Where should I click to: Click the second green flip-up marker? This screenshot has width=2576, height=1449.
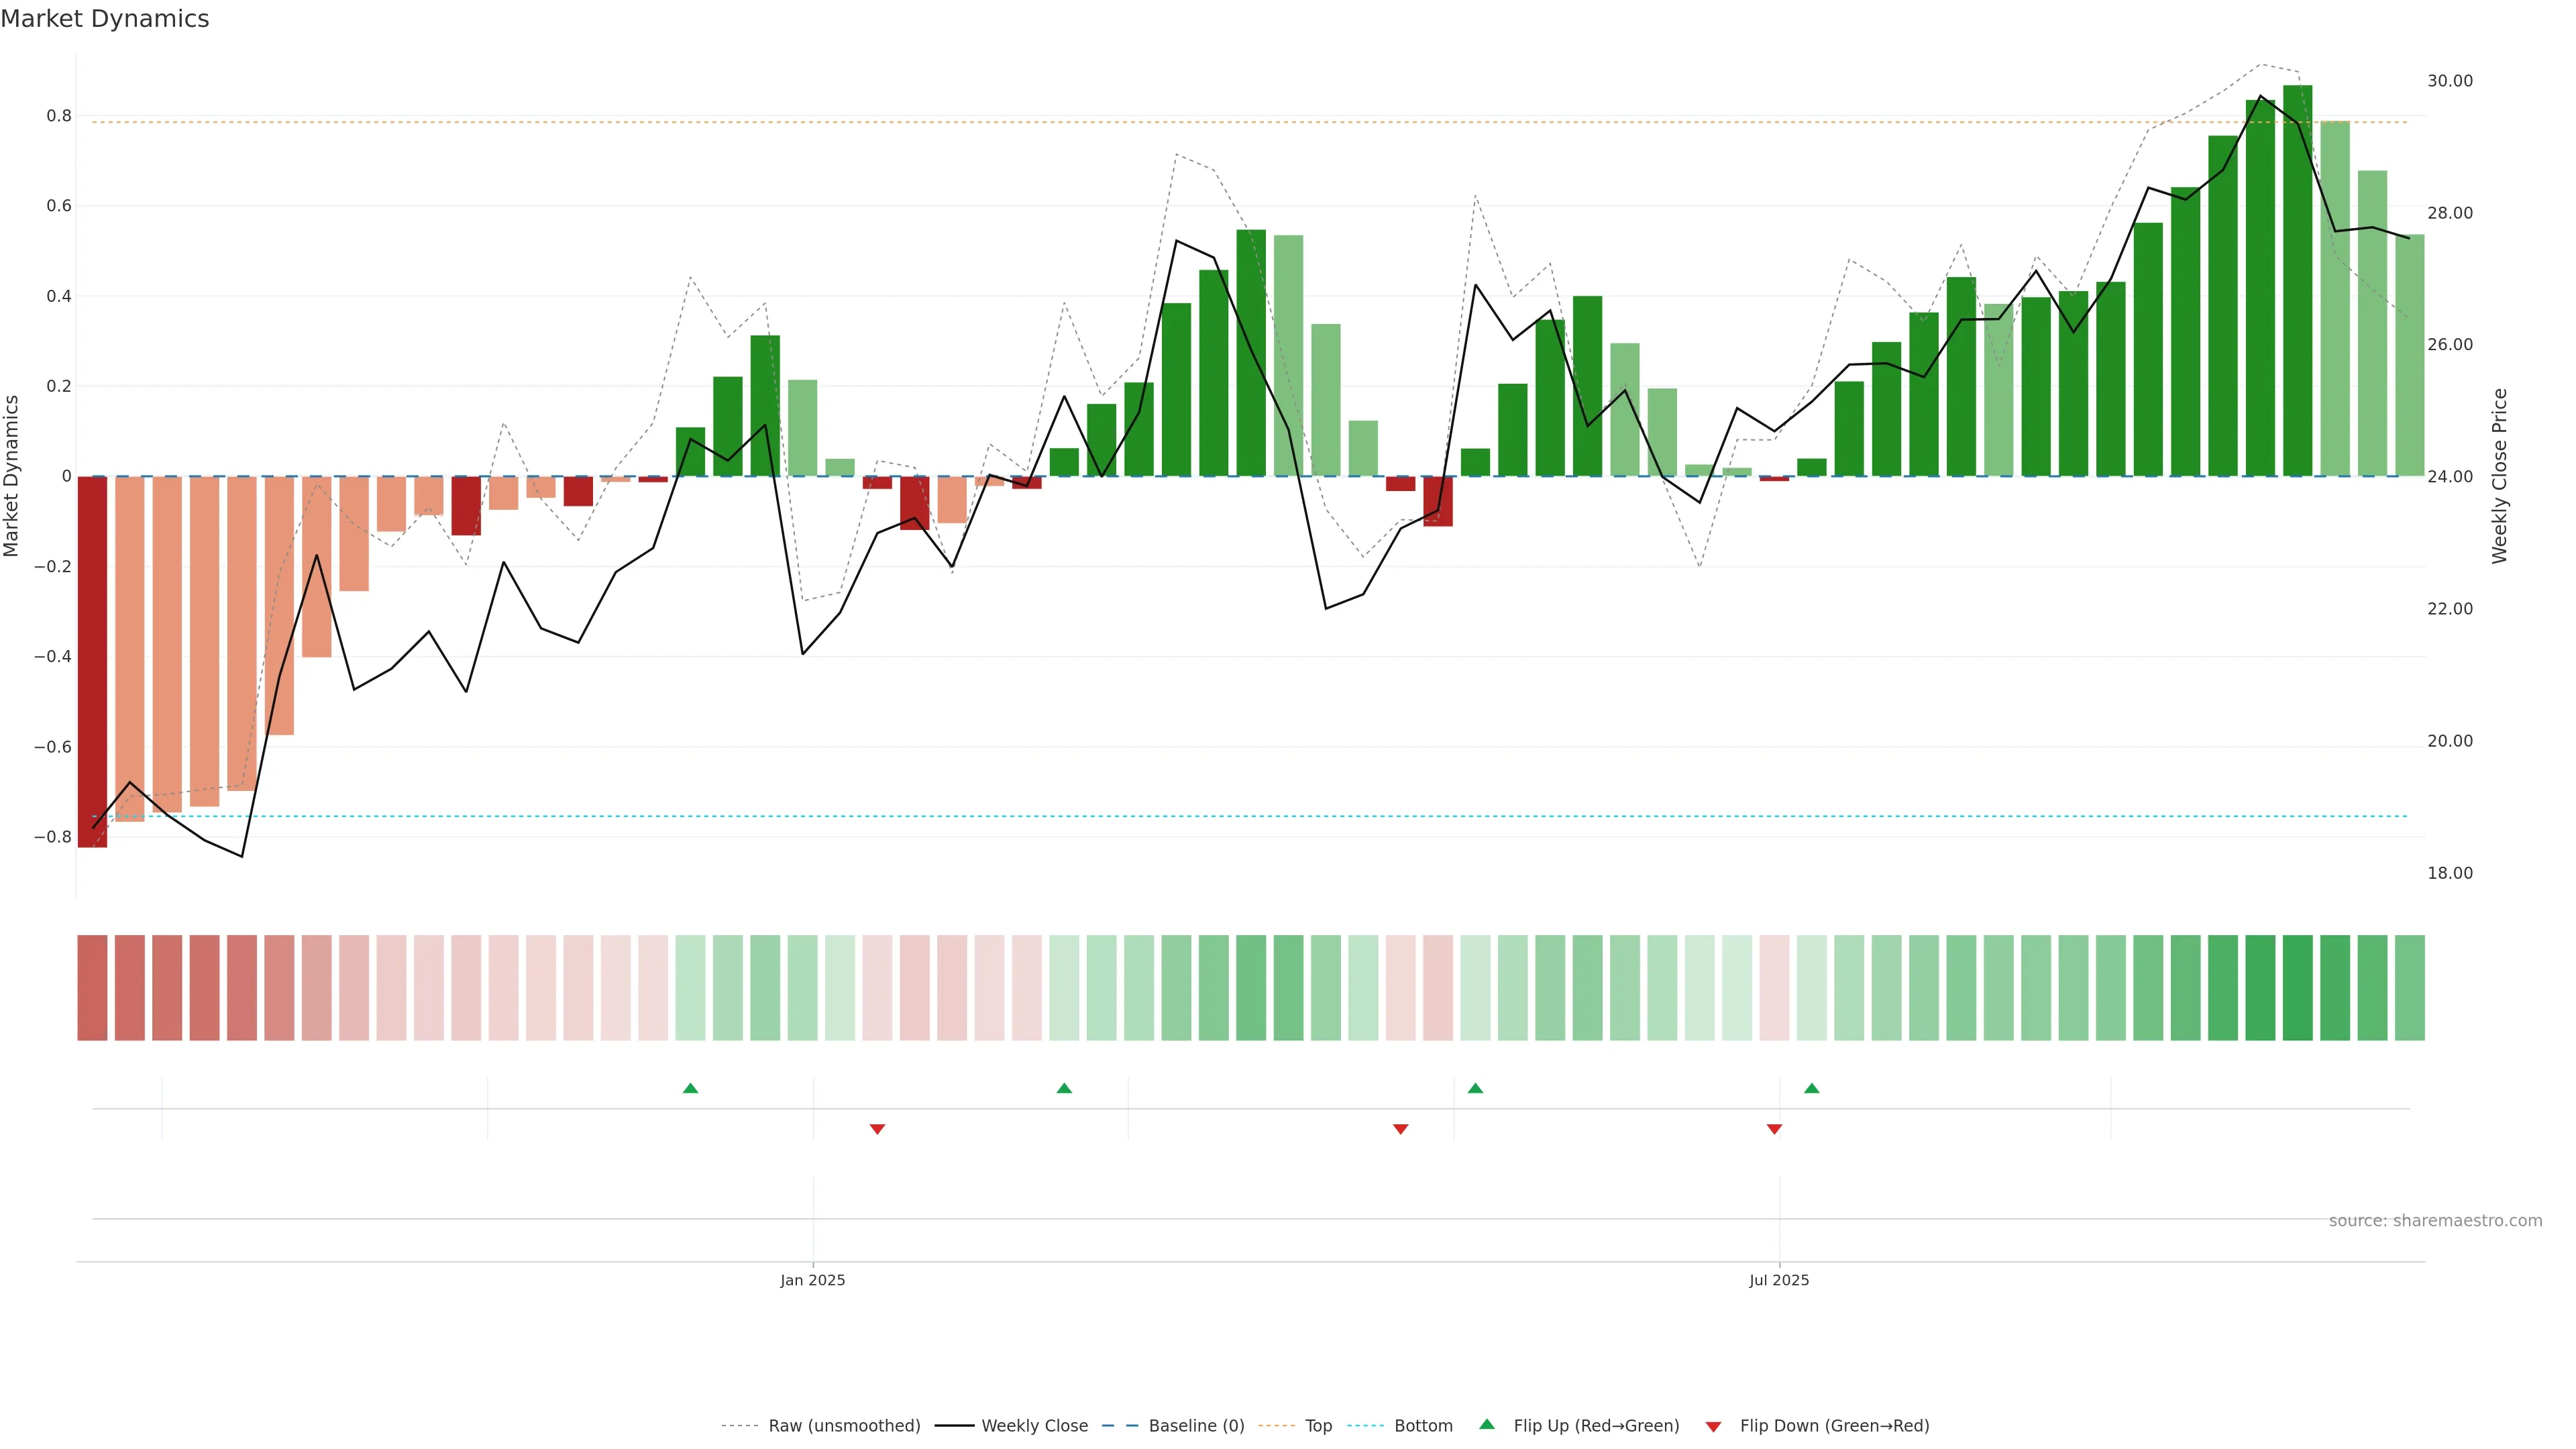click(1064, 1088)
